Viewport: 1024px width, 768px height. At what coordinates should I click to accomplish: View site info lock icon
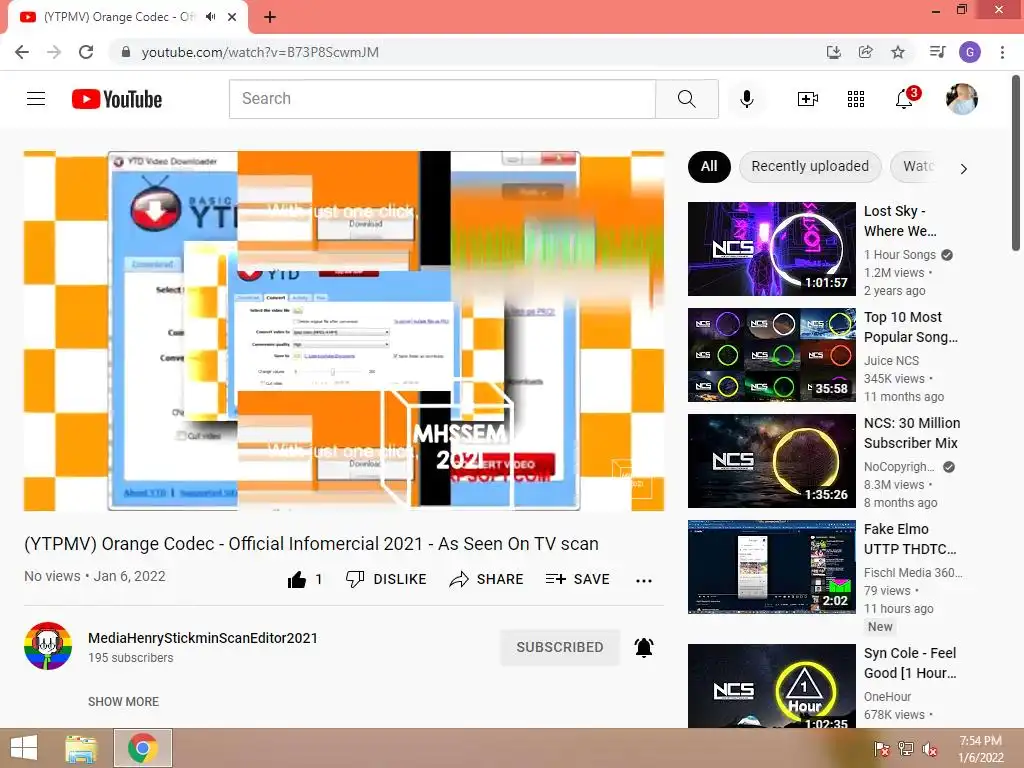click(126, 52)
